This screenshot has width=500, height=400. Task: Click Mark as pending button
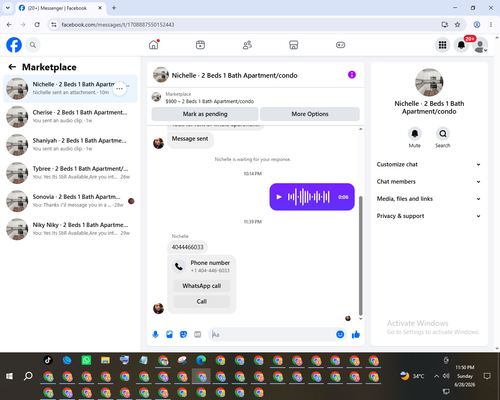point(205,114)
